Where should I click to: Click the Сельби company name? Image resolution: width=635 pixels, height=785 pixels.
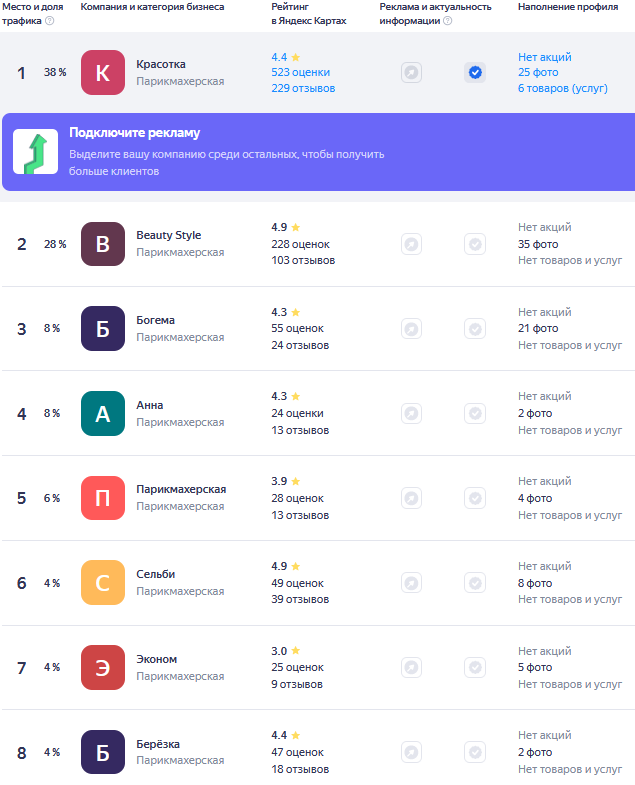tap(155, 574)
